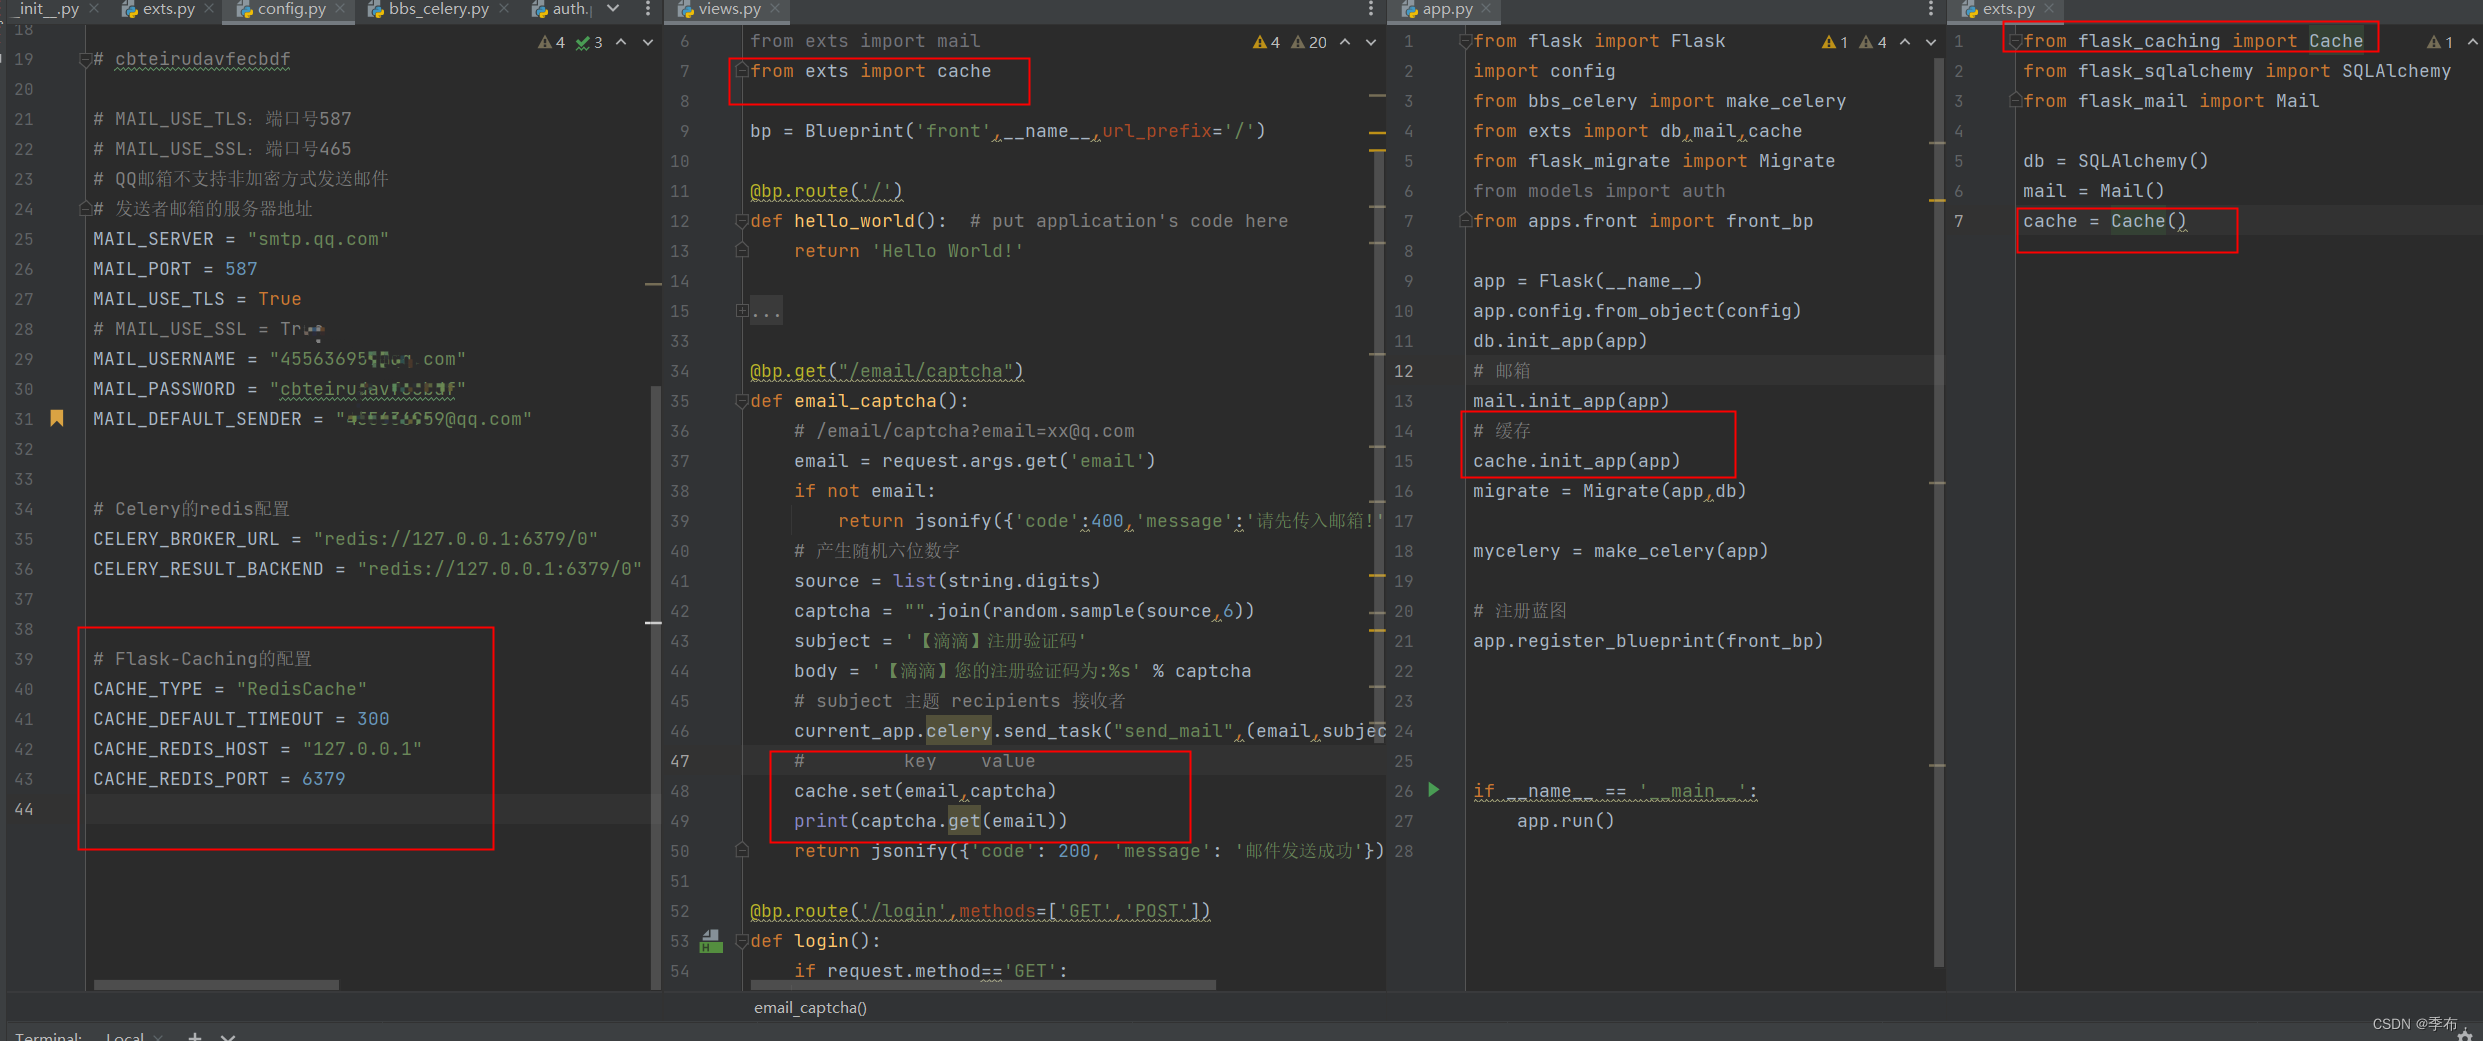The image size is (2483, 1041).
Task: Click cache.set(email,captcha) line in views.py
Action: click(x=925, y=791)
